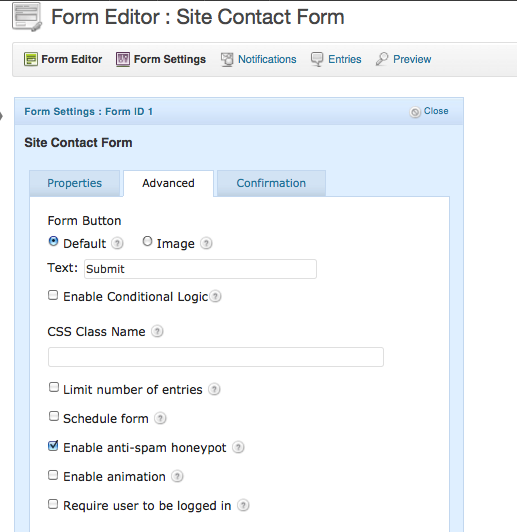This screenshot has width=517, height=532.
Task: Click help icon next to Enable animation
Action: [177, 476]
